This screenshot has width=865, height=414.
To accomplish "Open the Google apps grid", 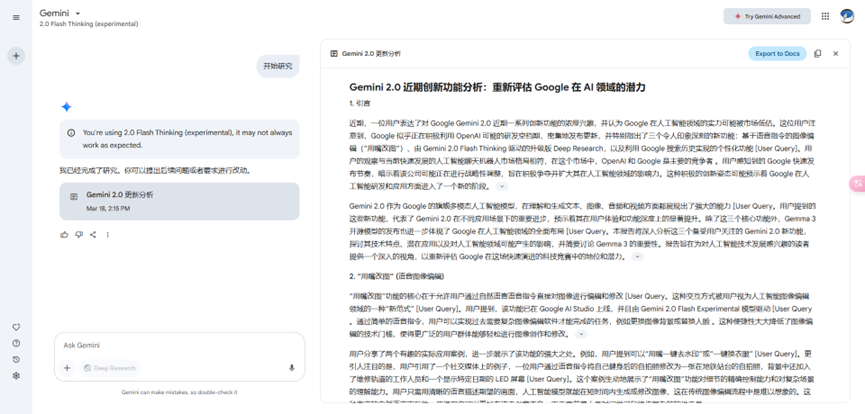I will point(825,17).
